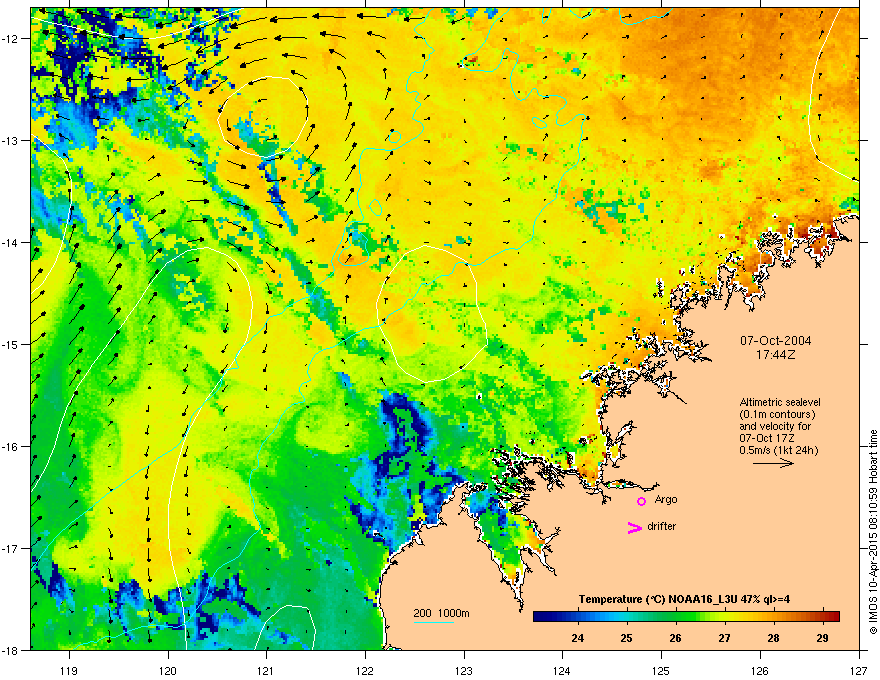
Task: Click the longitude axis label 127
Action: (x=859, y=670)
